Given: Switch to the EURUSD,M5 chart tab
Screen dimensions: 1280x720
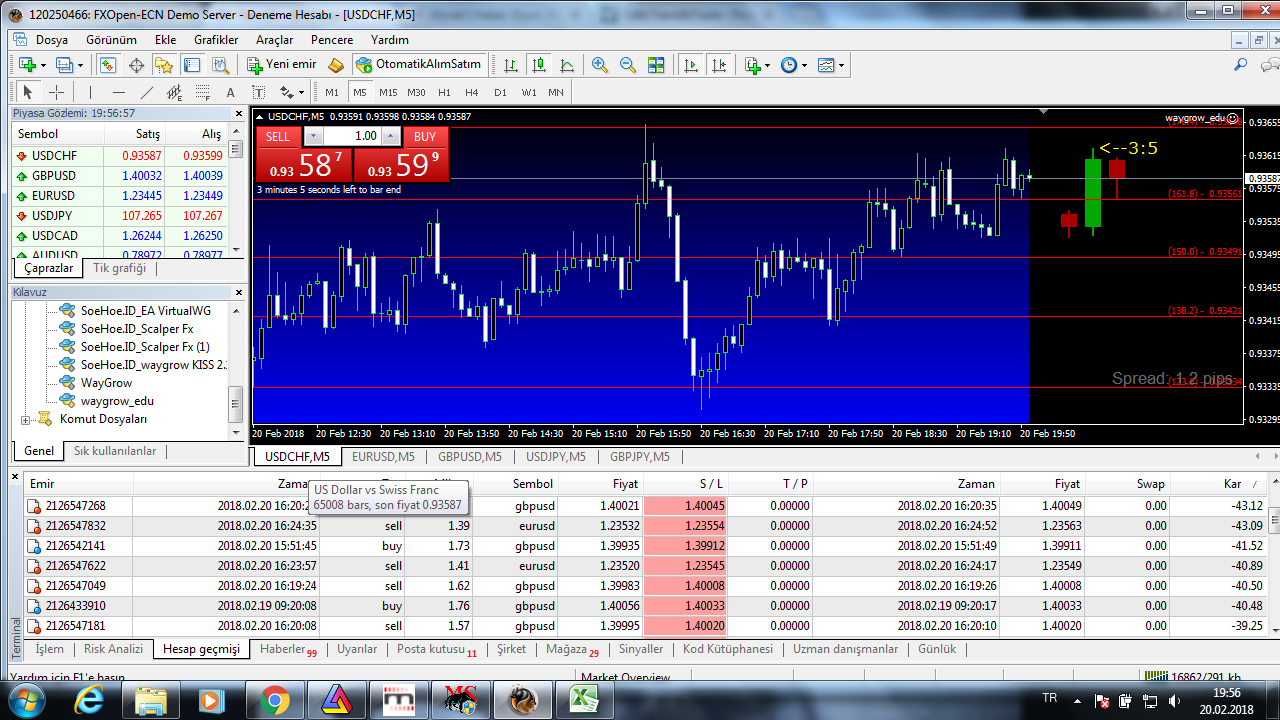Looking at the screenshot, I should click(383, 457).
